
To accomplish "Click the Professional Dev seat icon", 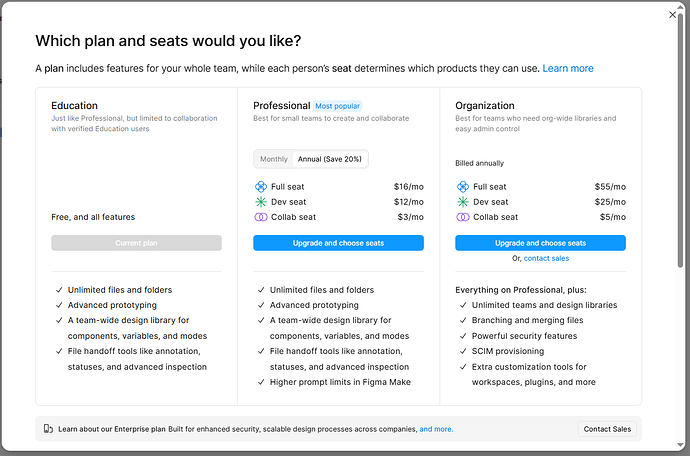I will 261,202.
